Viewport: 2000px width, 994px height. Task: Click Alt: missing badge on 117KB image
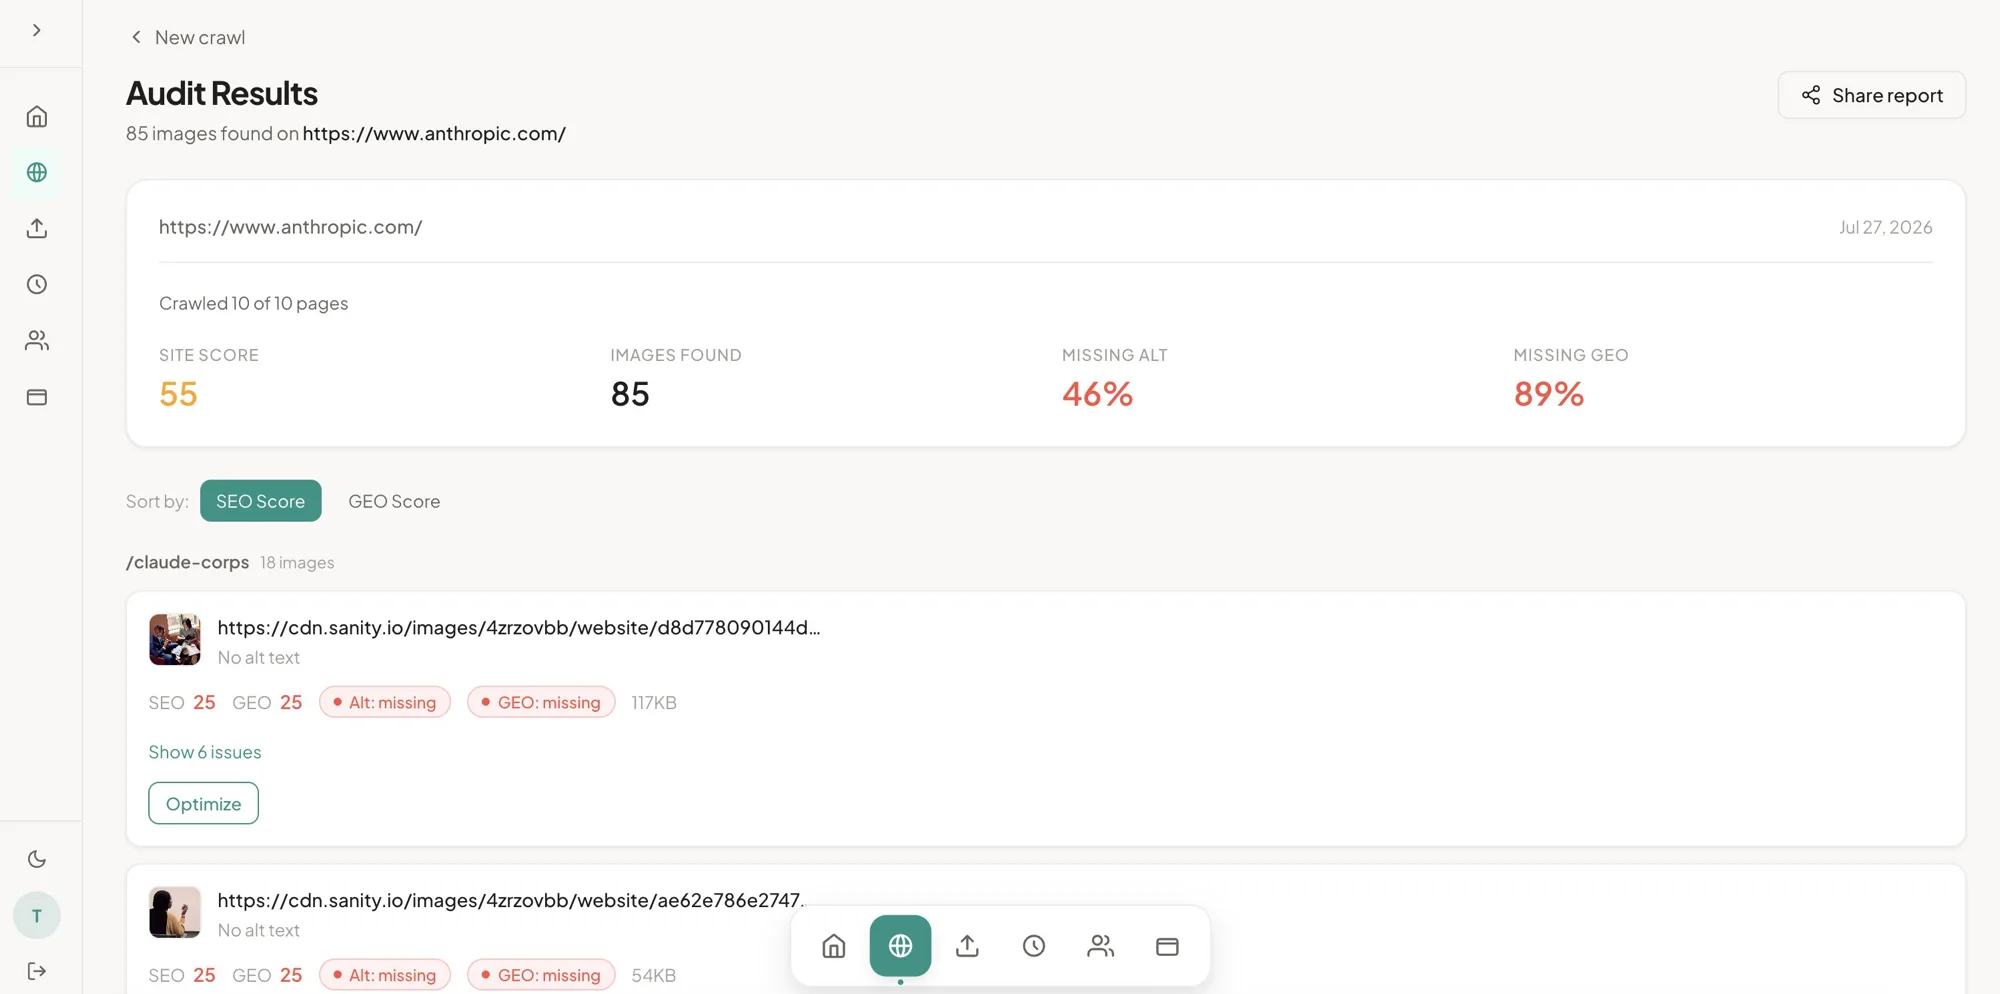click(385, 702)
